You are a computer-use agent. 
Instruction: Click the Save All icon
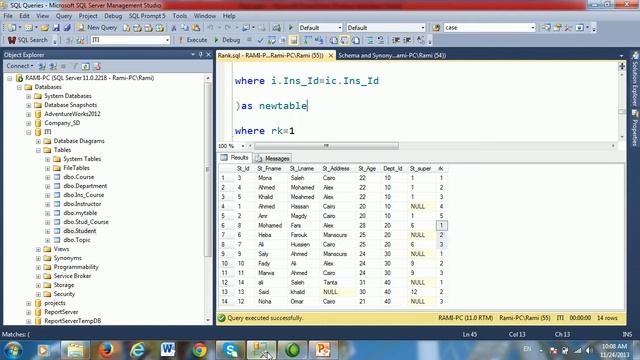click(67, 28)
